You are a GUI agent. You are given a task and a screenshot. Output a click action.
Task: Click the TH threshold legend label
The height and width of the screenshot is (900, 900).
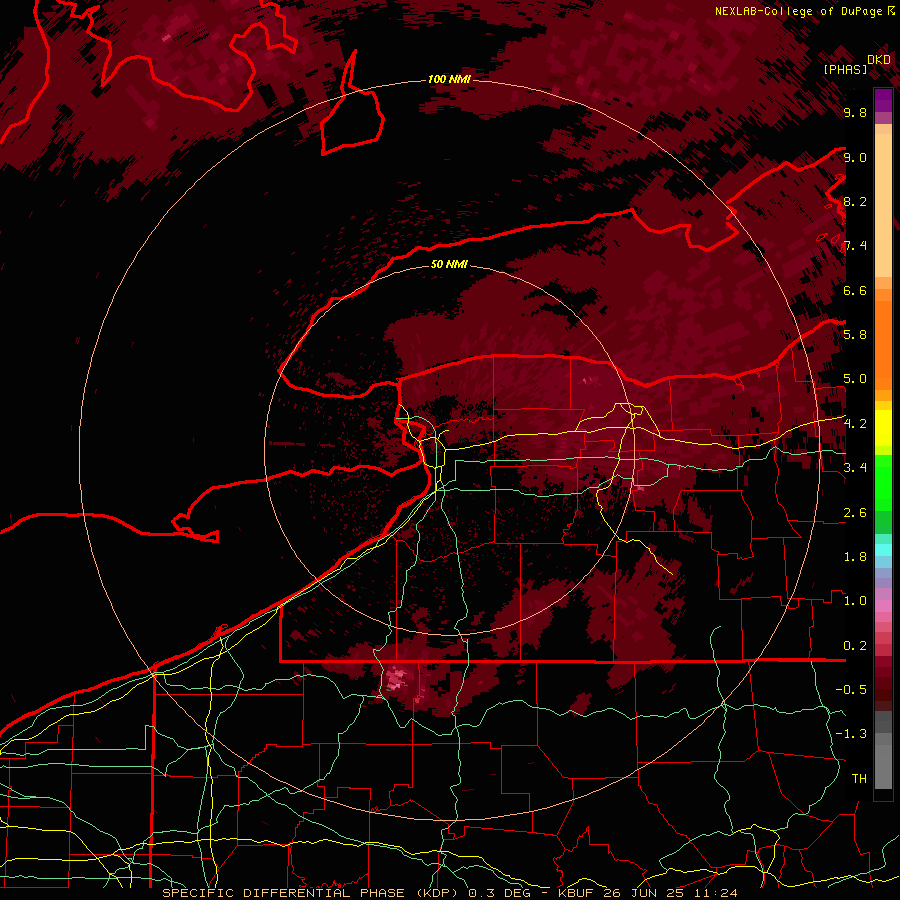coord(859,779)
